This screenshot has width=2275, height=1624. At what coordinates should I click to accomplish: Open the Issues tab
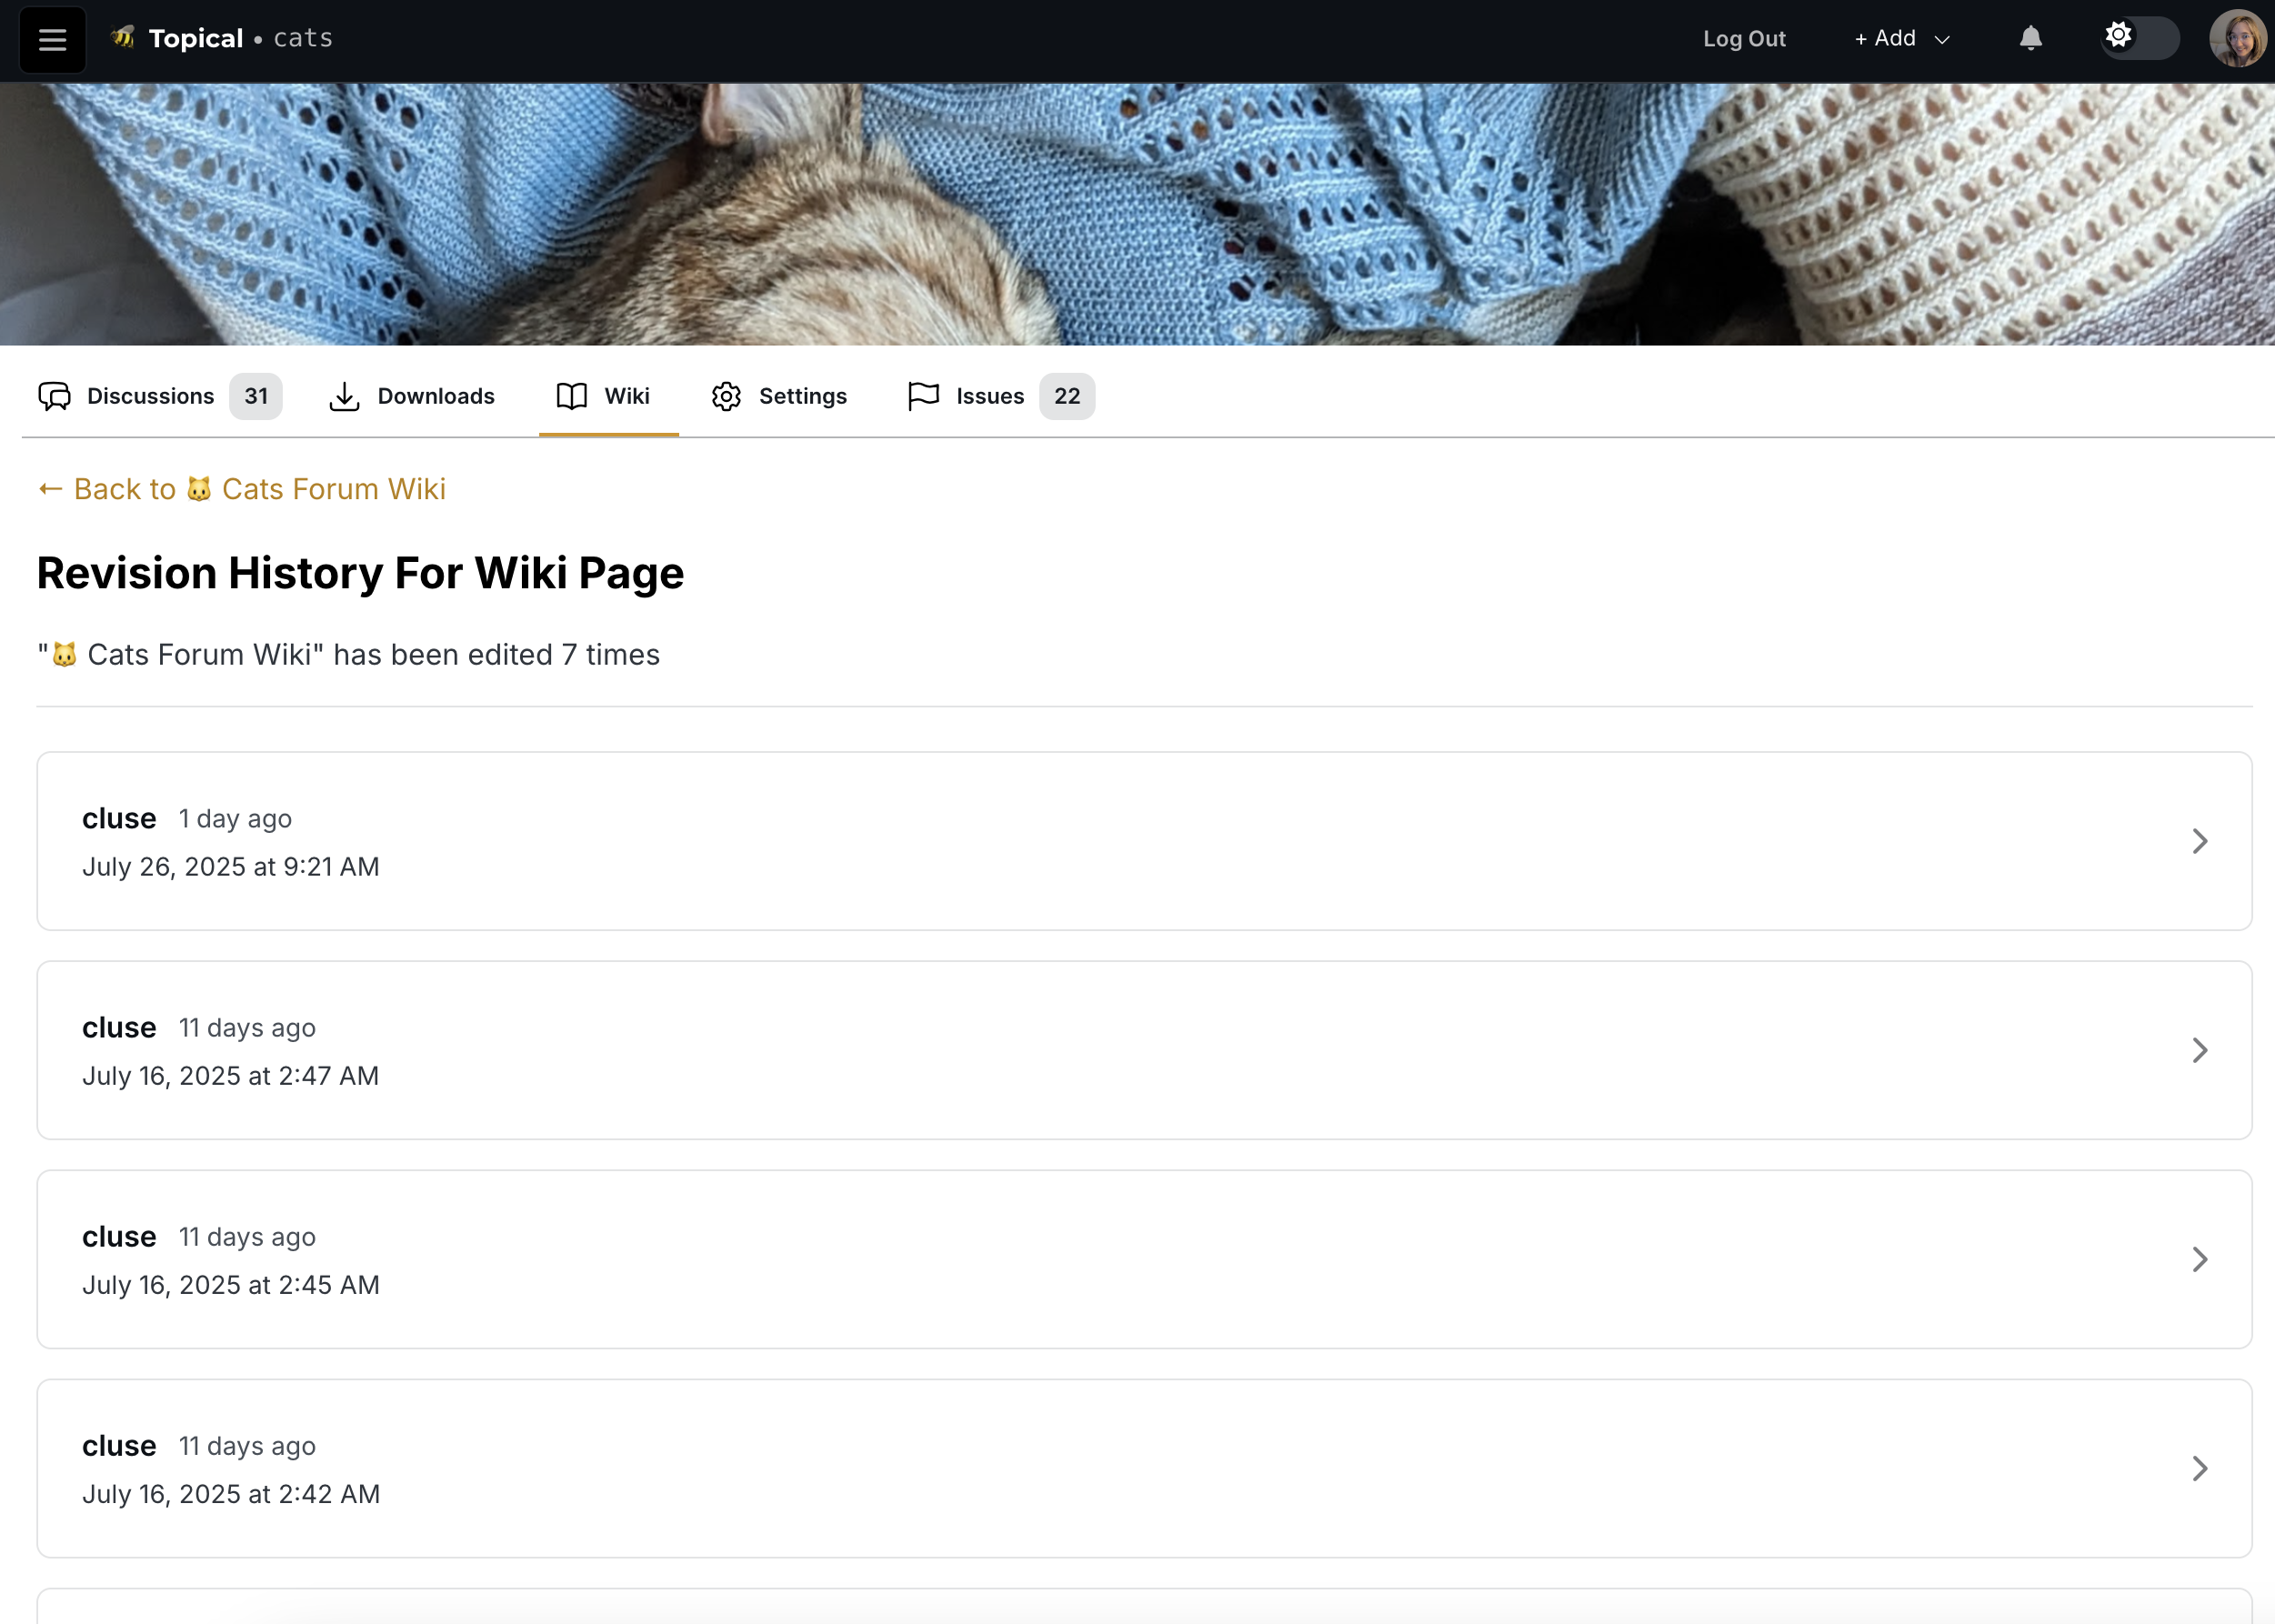pyautogui.click(x=1000, y=396)
